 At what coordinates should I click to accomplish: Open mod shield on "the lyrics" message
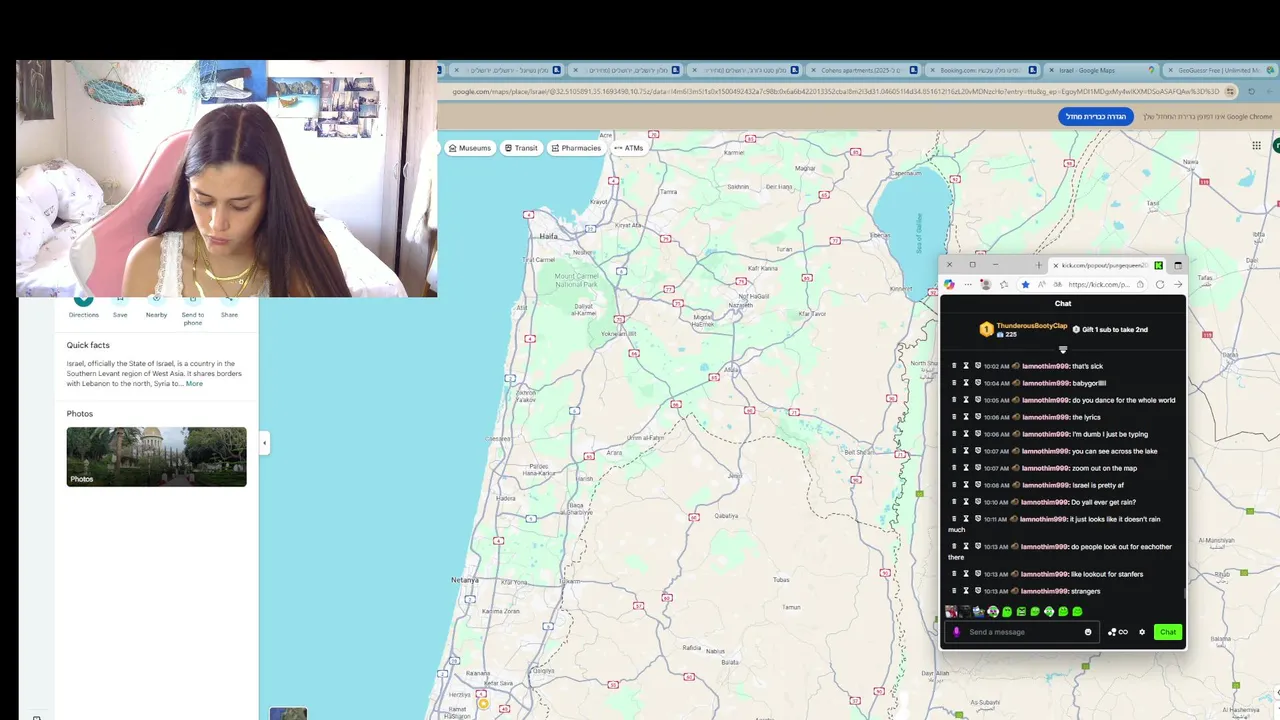coord(978,417)
